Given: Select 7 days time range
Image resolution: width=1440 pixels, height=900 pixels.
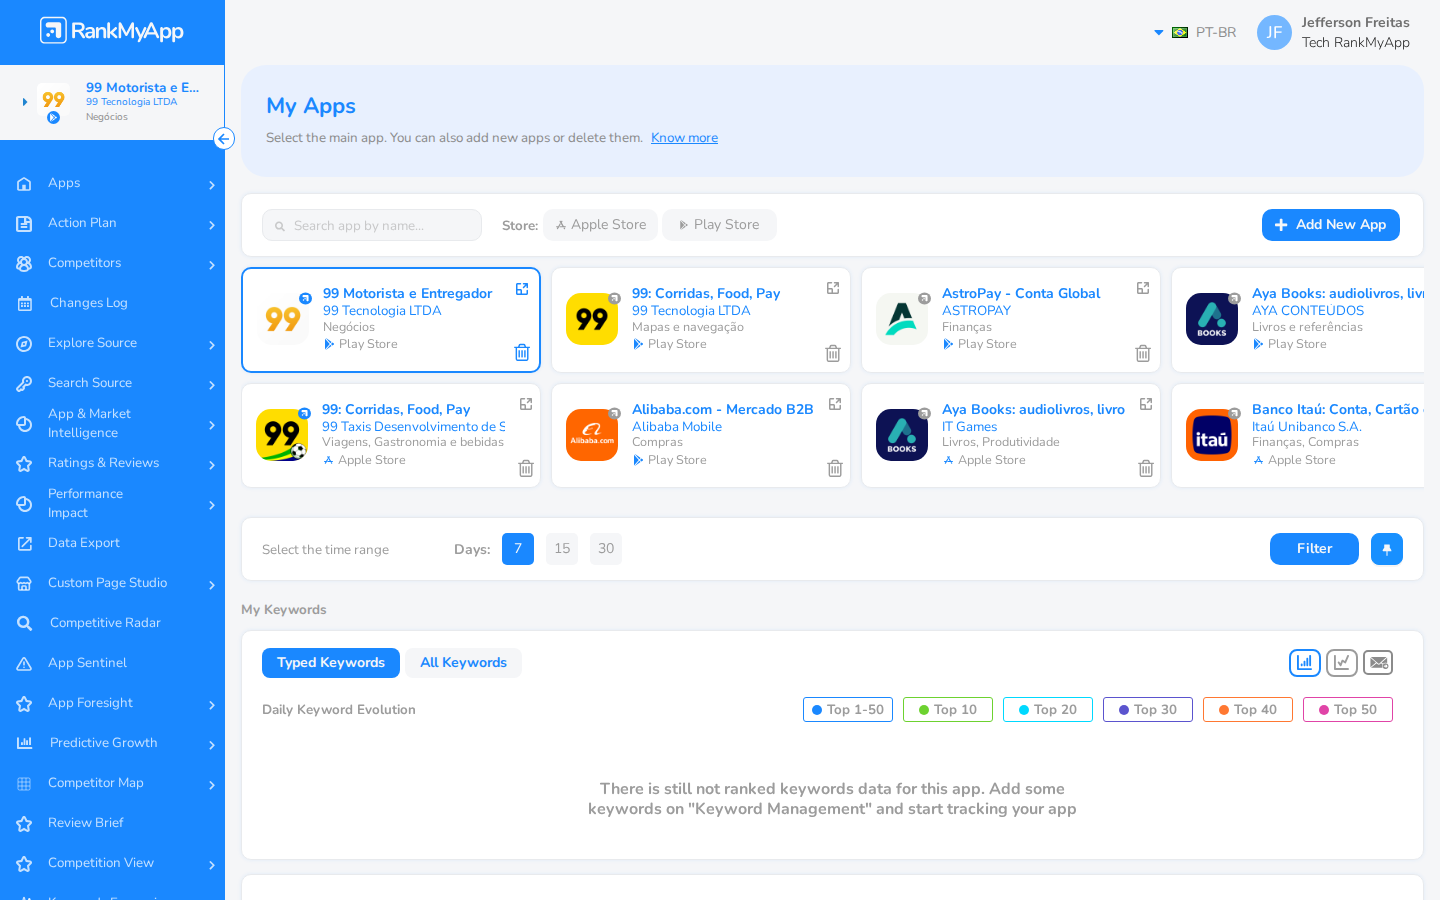Looking at the screenshot, I should tap(518, 549).
